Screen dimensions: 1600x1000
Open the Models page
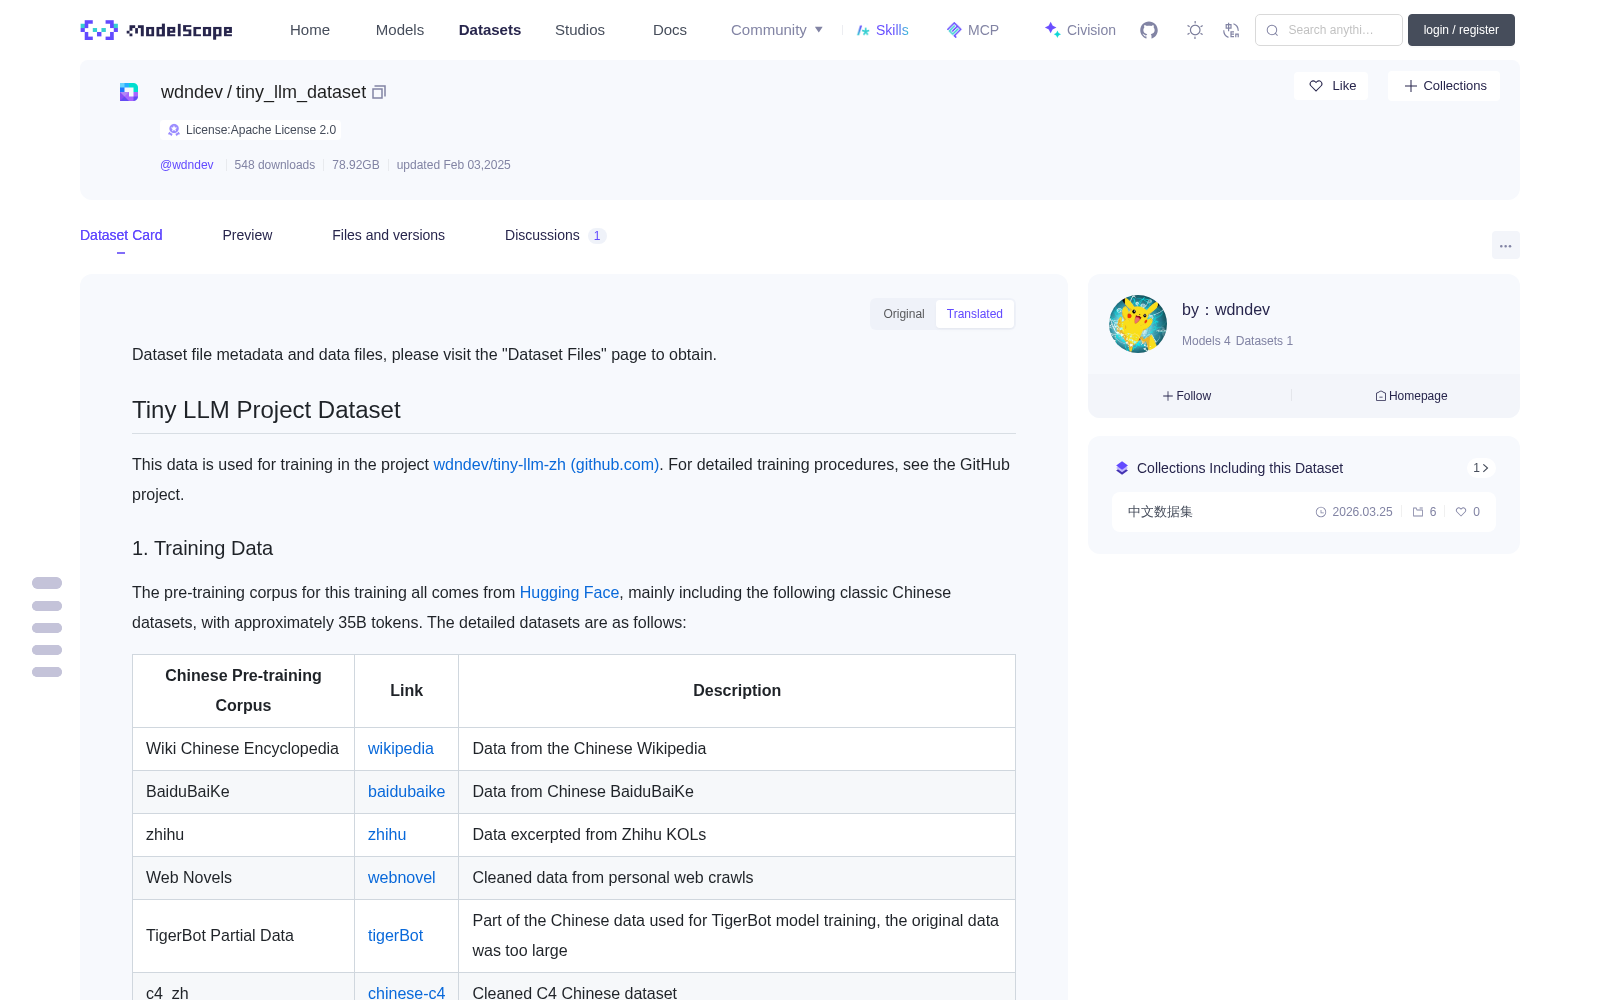pyautogui.click(x=400, y=30)
